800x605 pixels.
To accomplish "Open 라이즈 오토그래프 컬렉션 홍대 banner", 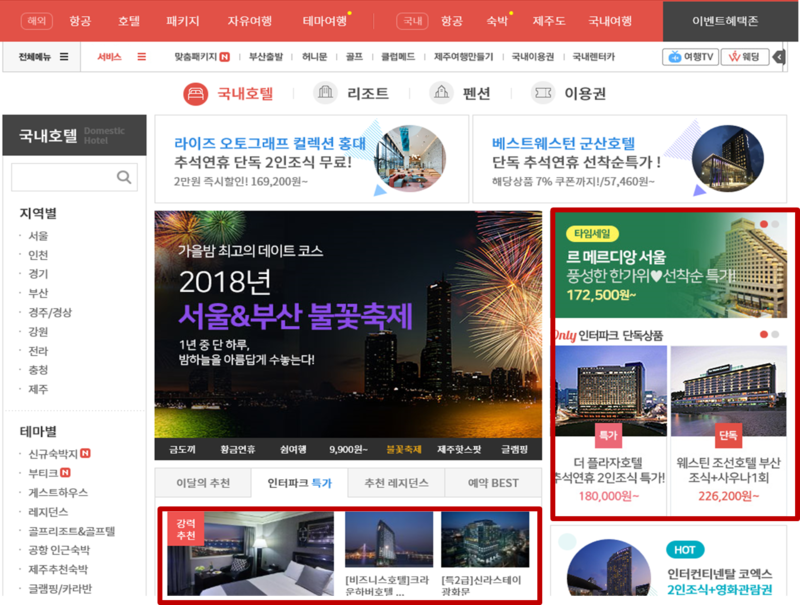I will click(x=312, y=159).
